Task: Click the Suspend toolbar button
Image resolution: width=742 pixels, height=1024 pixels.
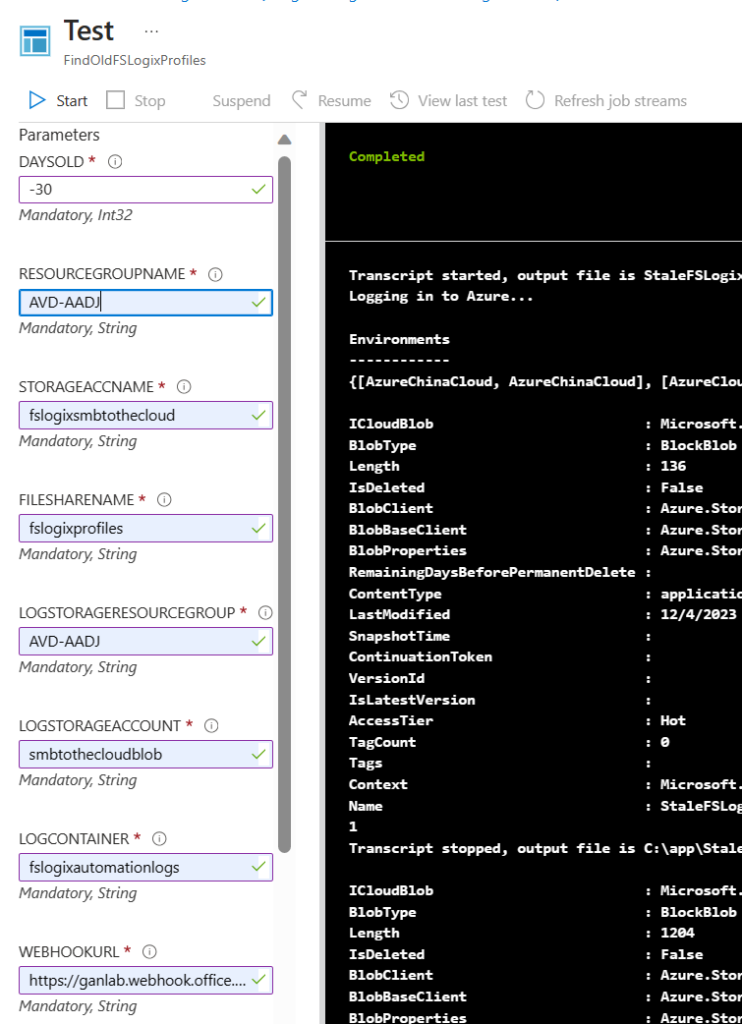Action: (x=241, y=101)
